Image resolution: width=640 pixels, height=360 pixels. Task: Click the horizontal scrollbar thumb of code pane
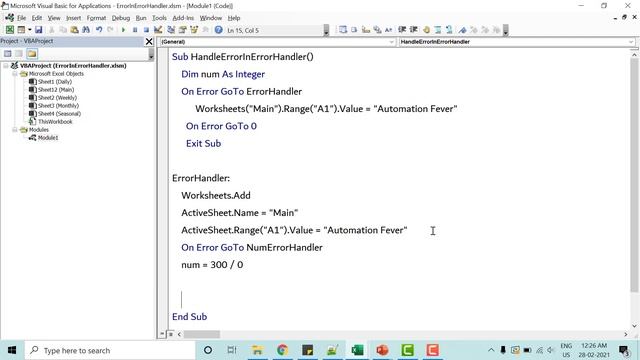click(x=202, y=334)
